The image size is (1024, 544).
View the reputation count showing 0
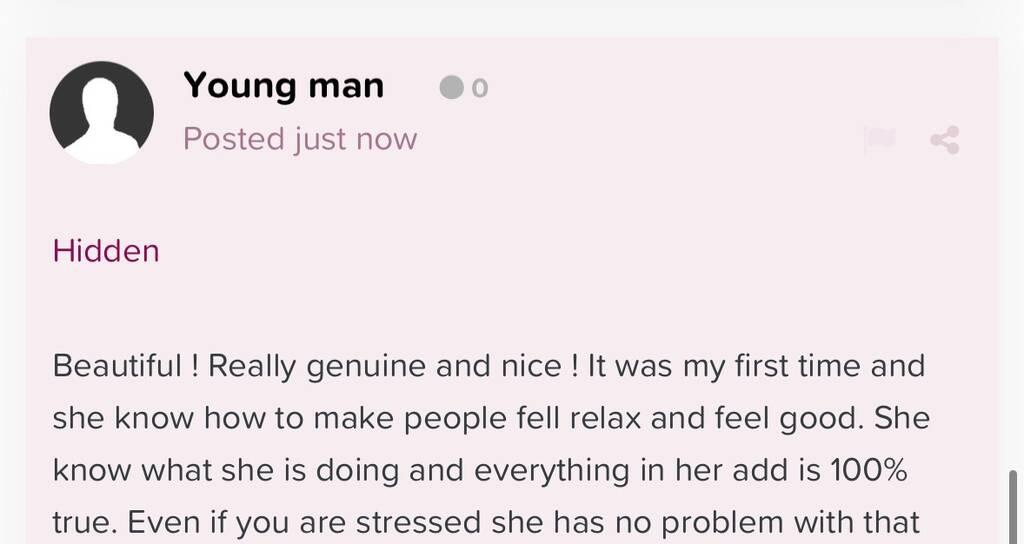coord(480,88)
